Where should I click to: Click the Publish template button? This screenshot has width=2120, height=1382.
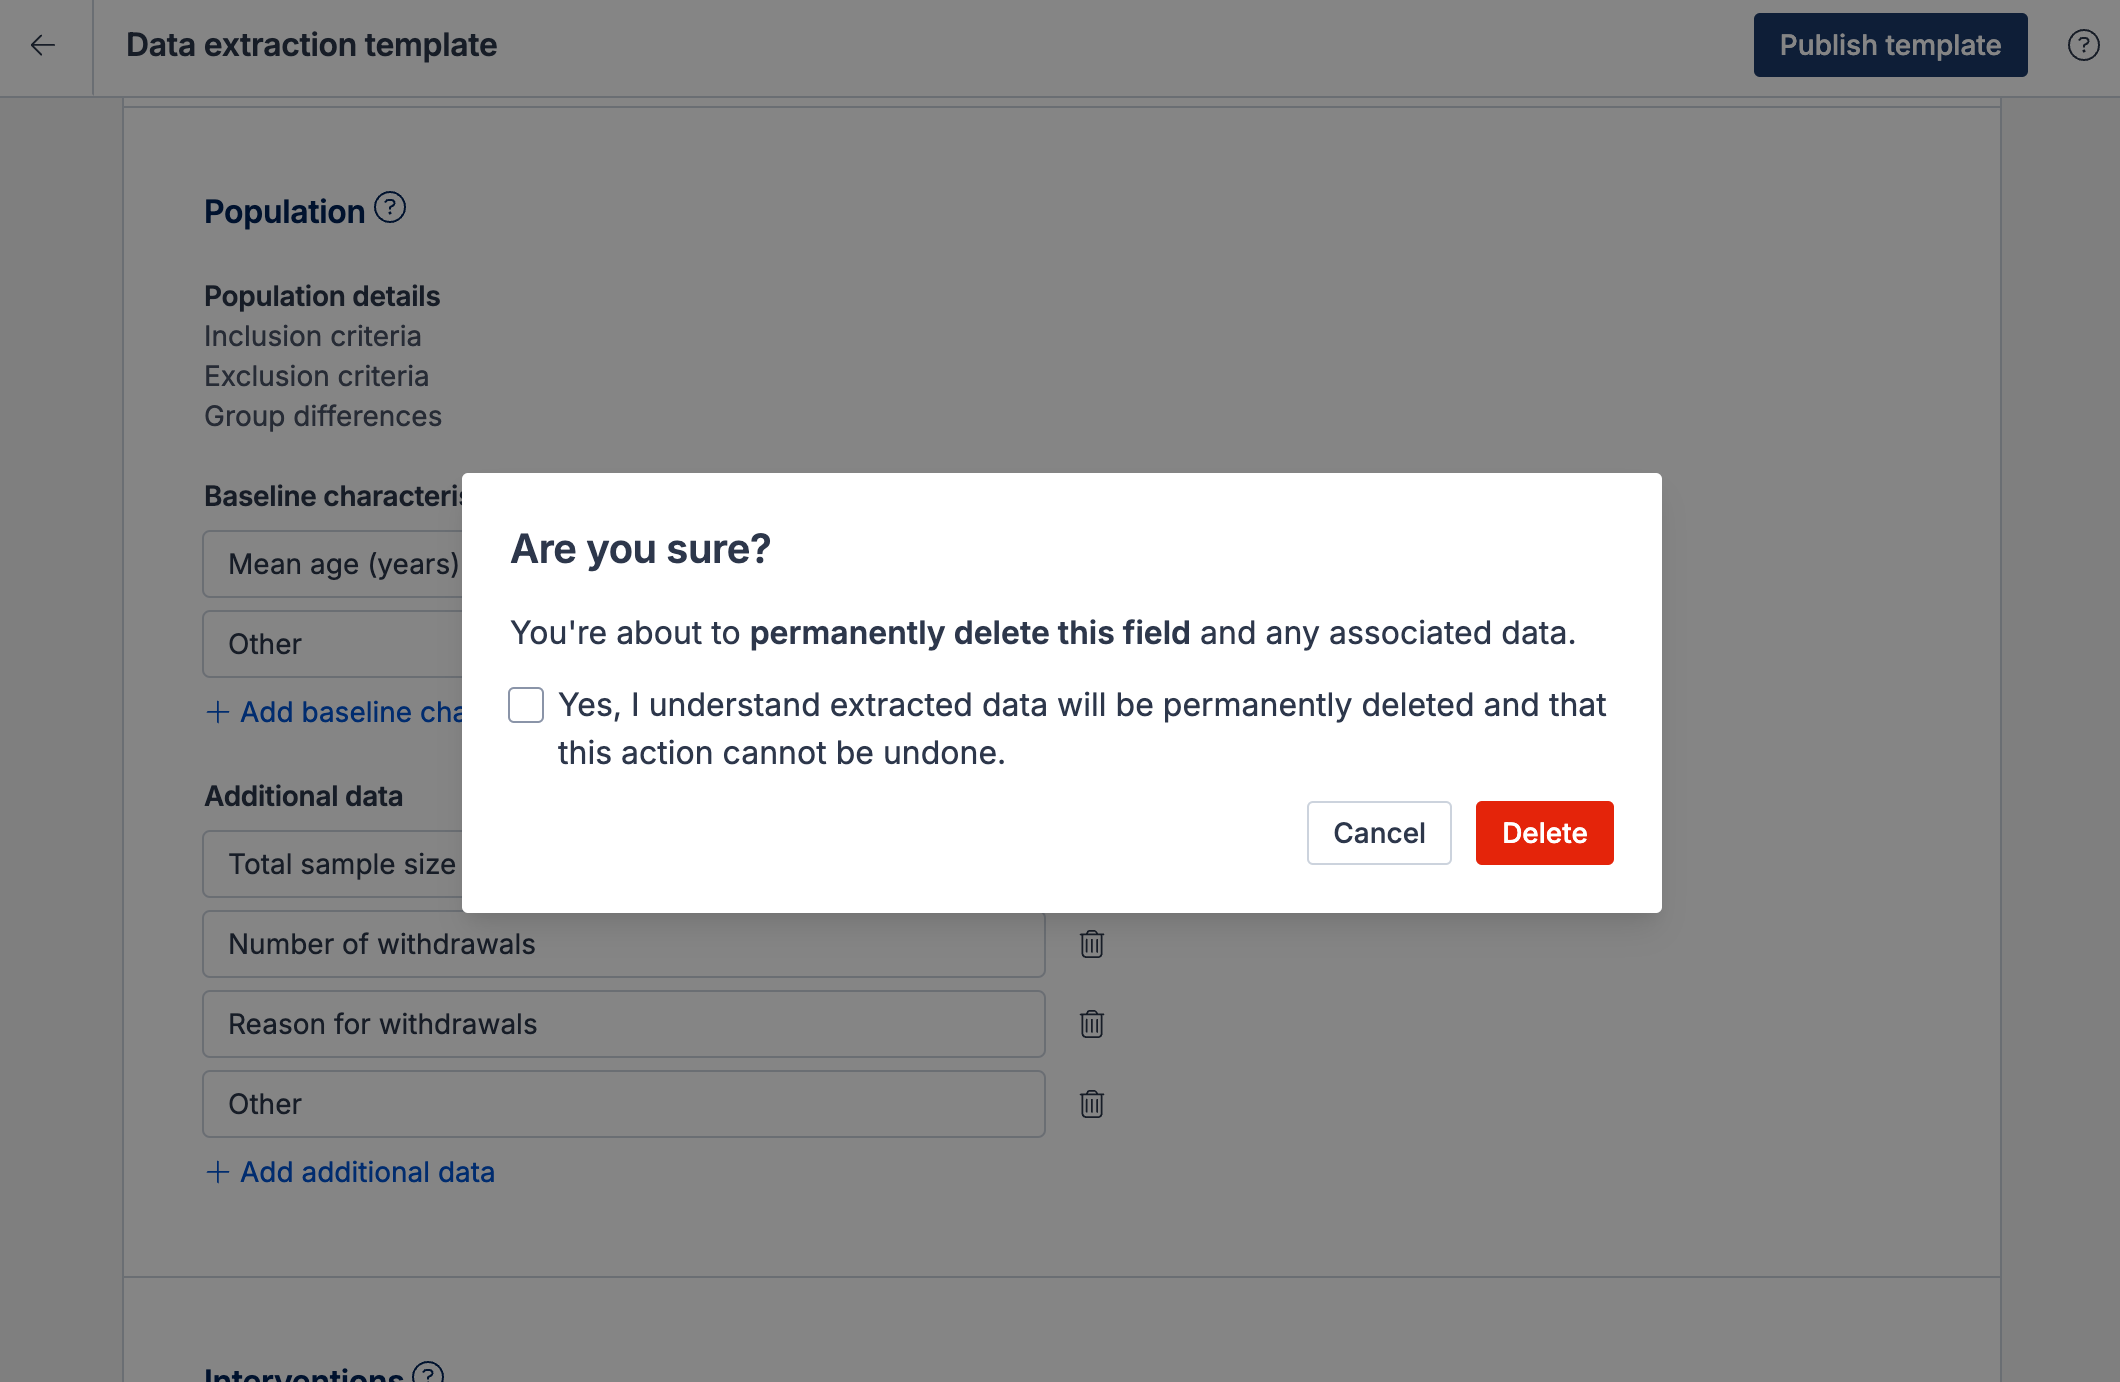click(x=1890, y=45)
